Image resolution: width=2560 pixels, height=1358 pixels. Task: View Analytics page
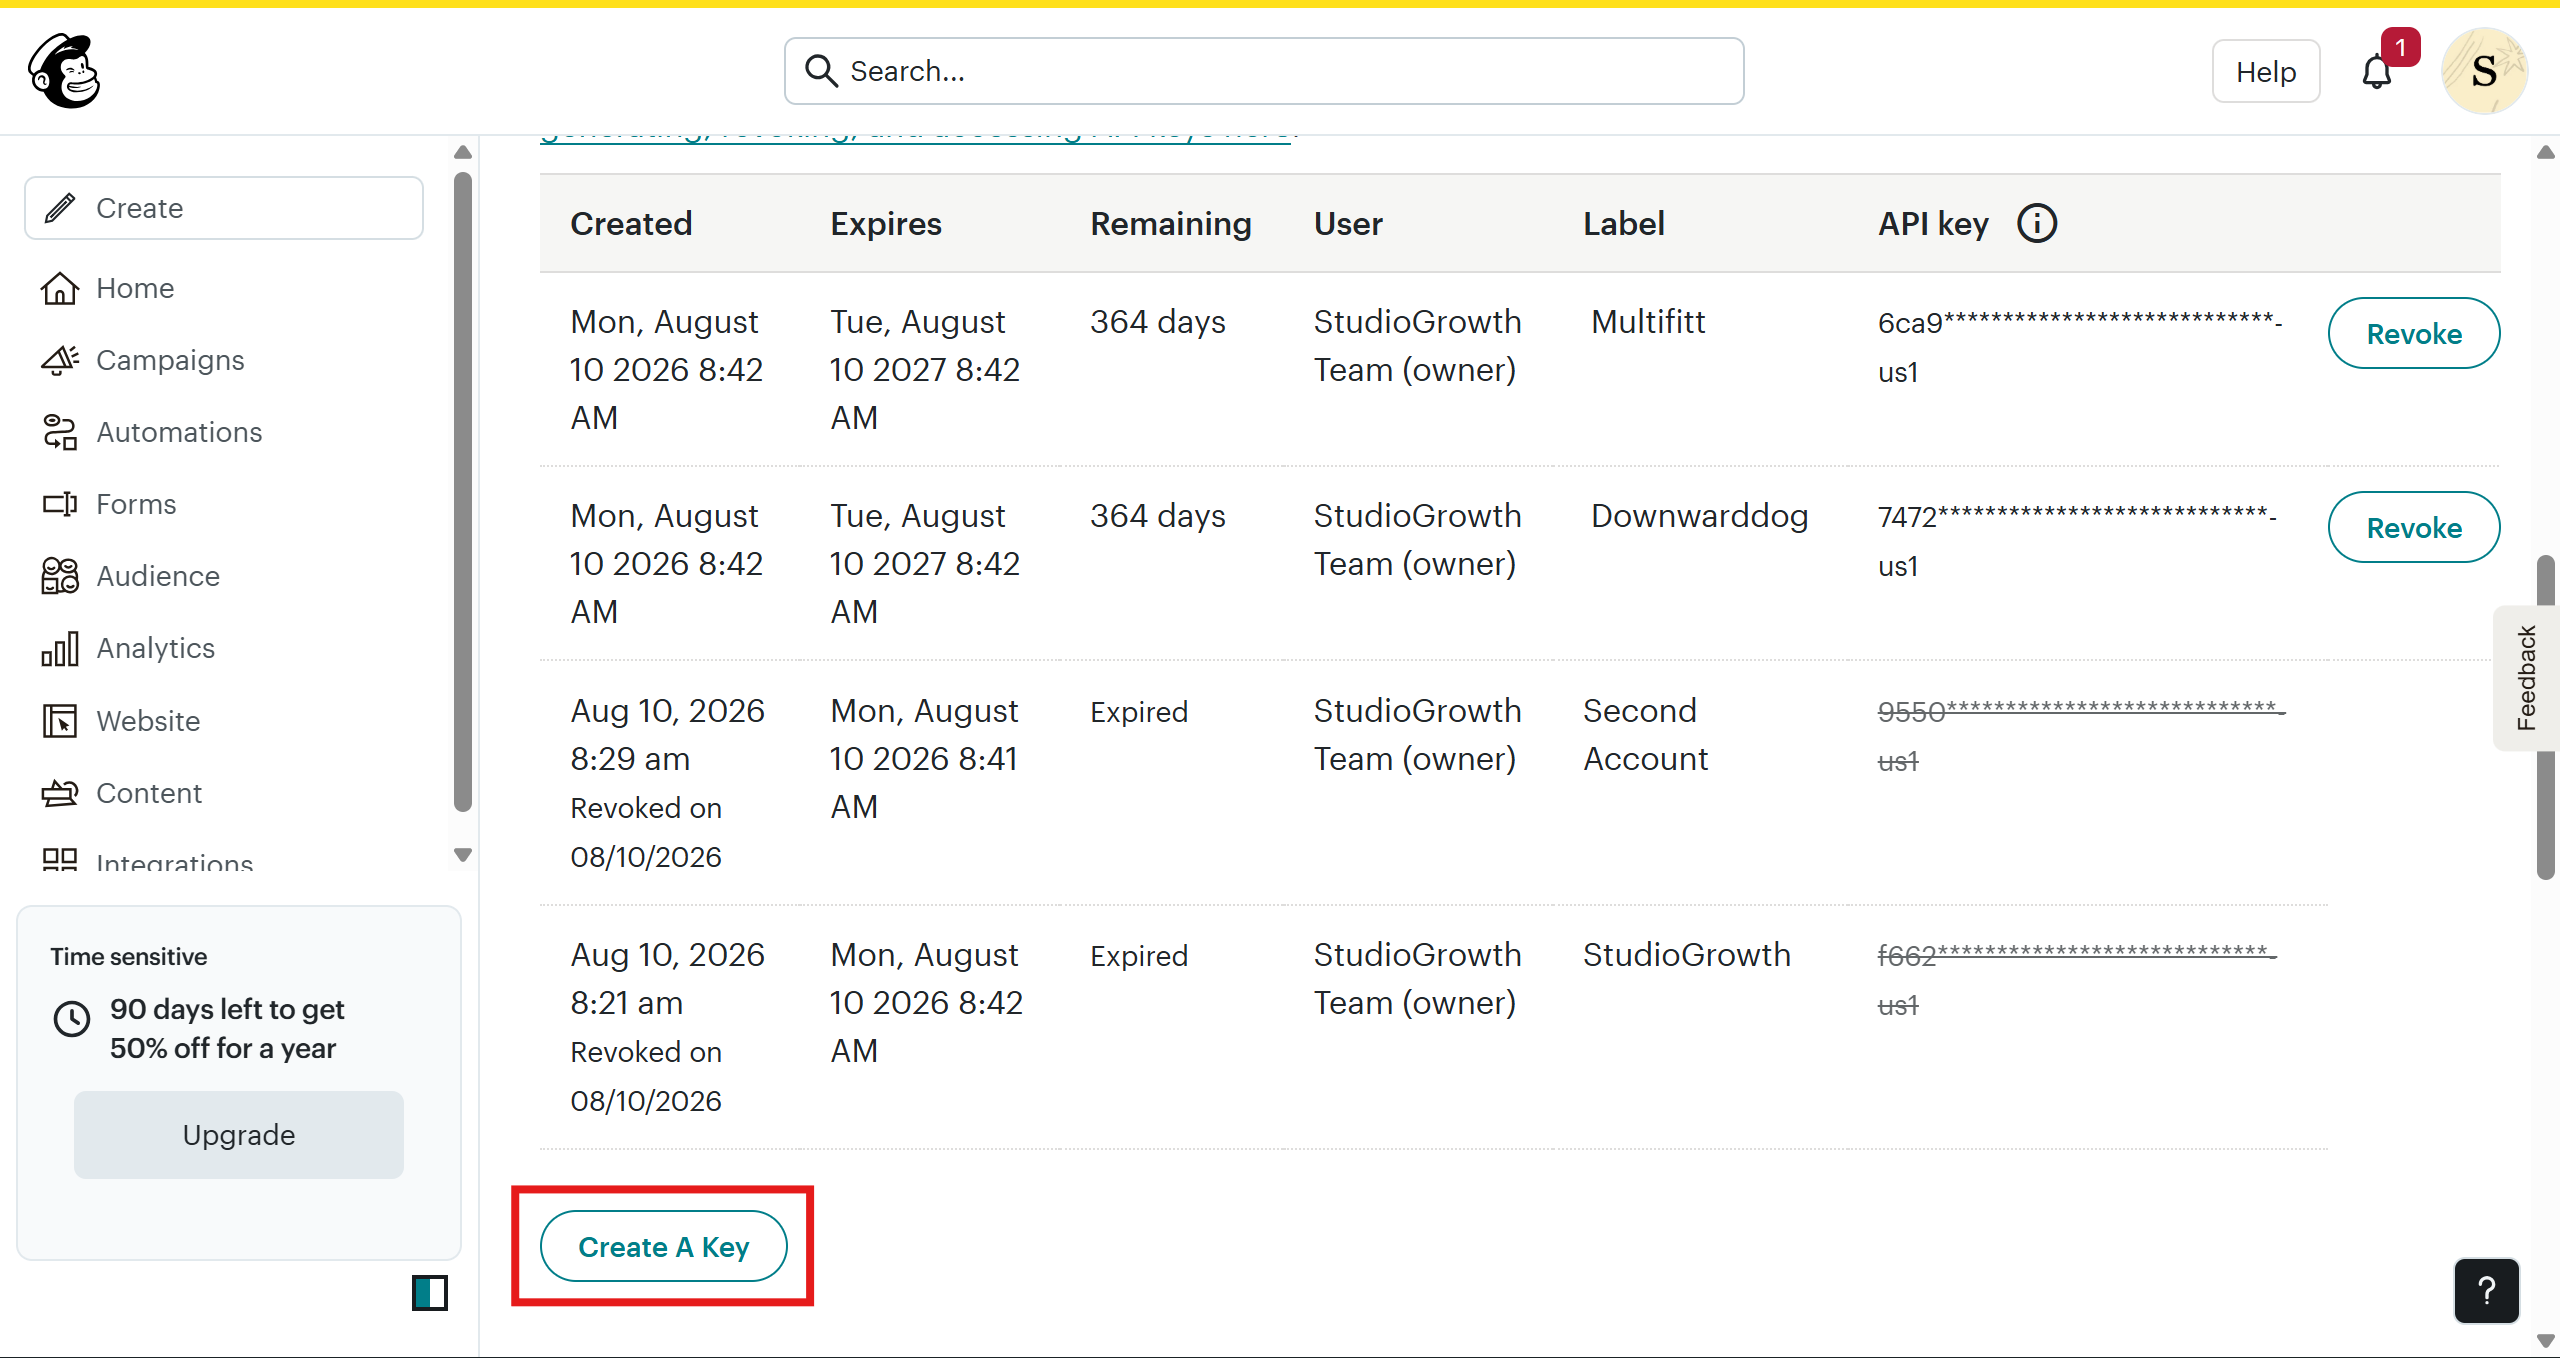155,648
